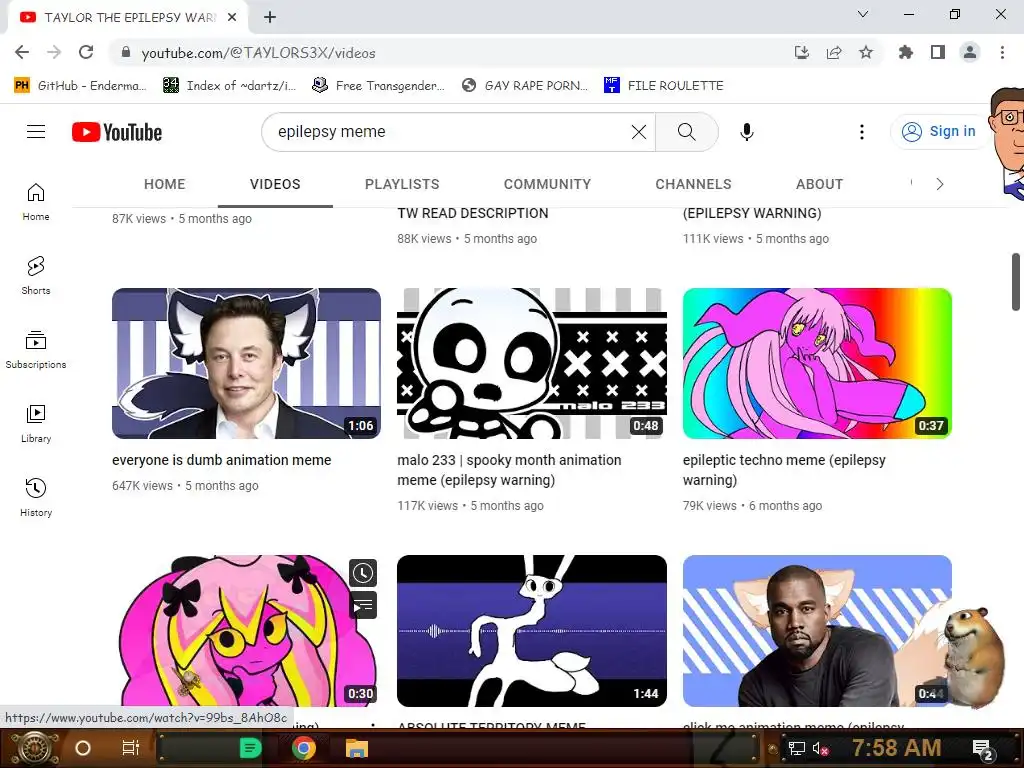This screenshot has width=1024, height=768.
Task: Open the notification center icon
Action: click(982, 749)
